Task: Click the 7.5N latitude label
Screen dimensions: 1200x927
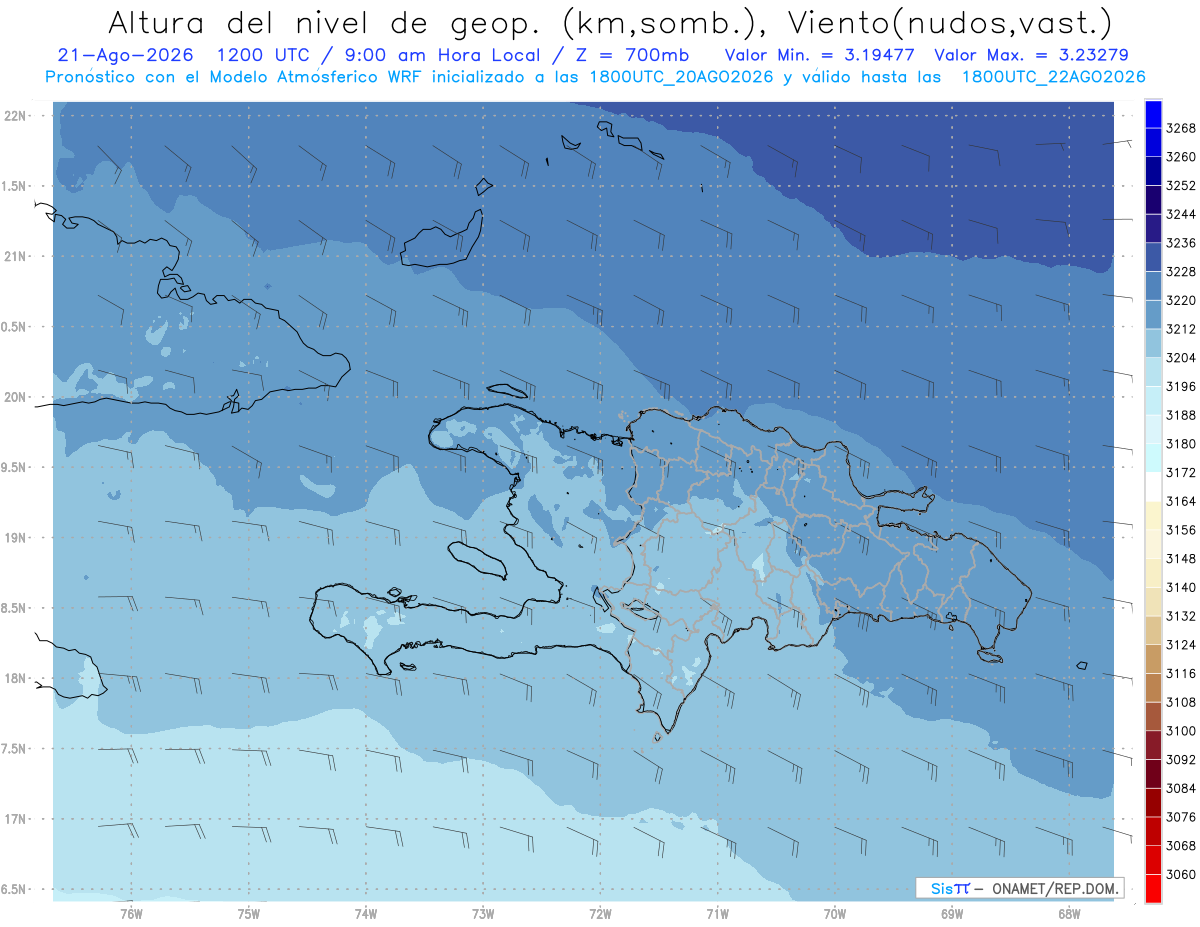Action: click(13, 749)
